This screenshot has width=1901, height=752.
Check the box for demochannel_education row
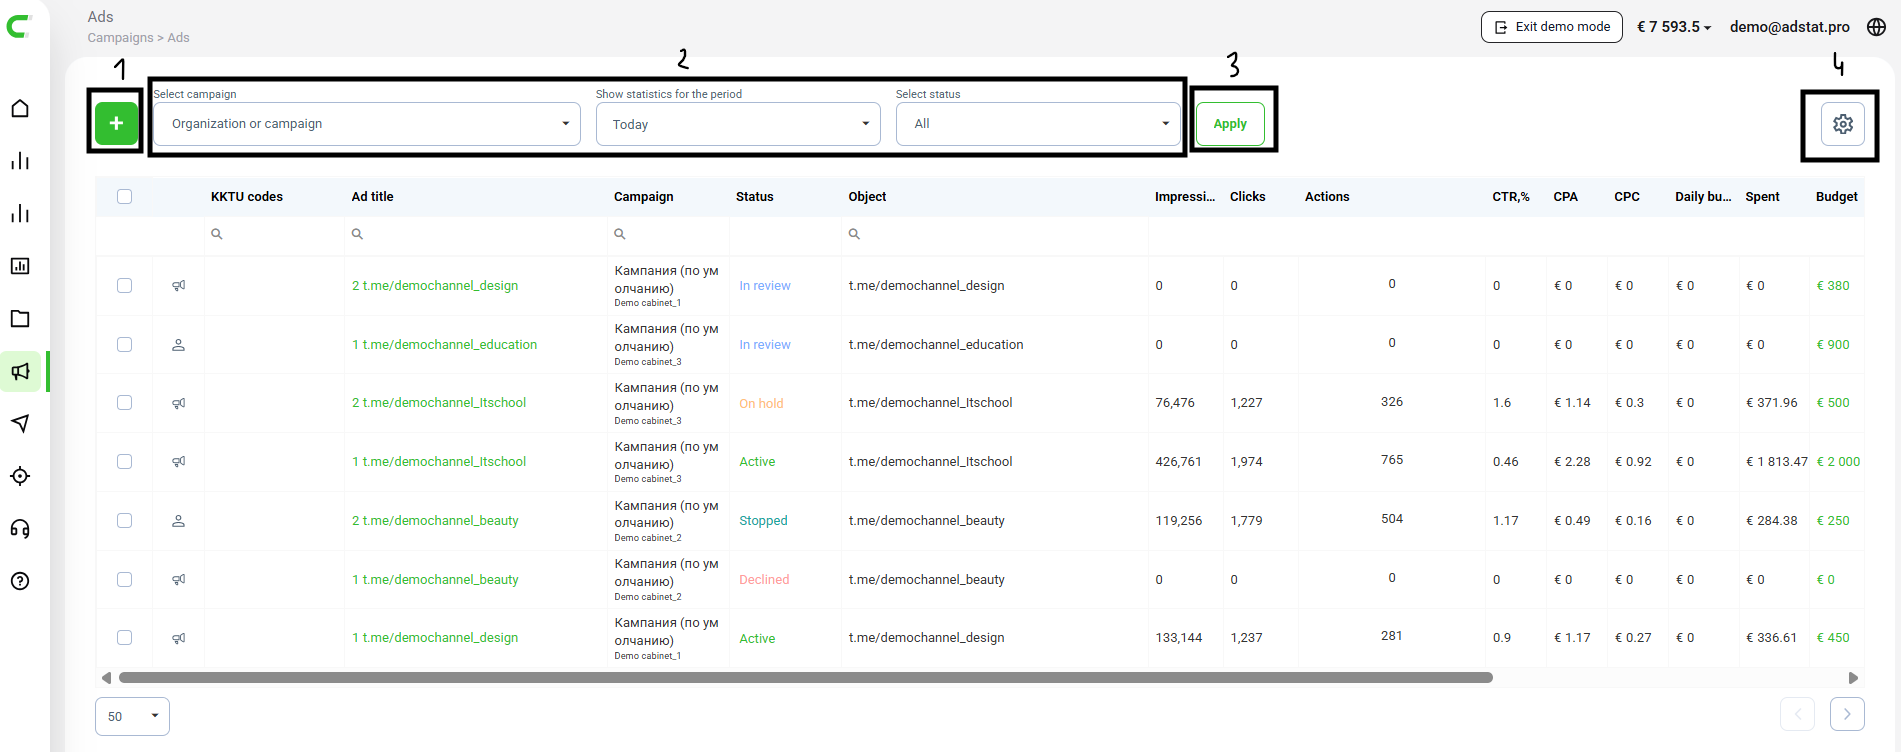[124, 344]
